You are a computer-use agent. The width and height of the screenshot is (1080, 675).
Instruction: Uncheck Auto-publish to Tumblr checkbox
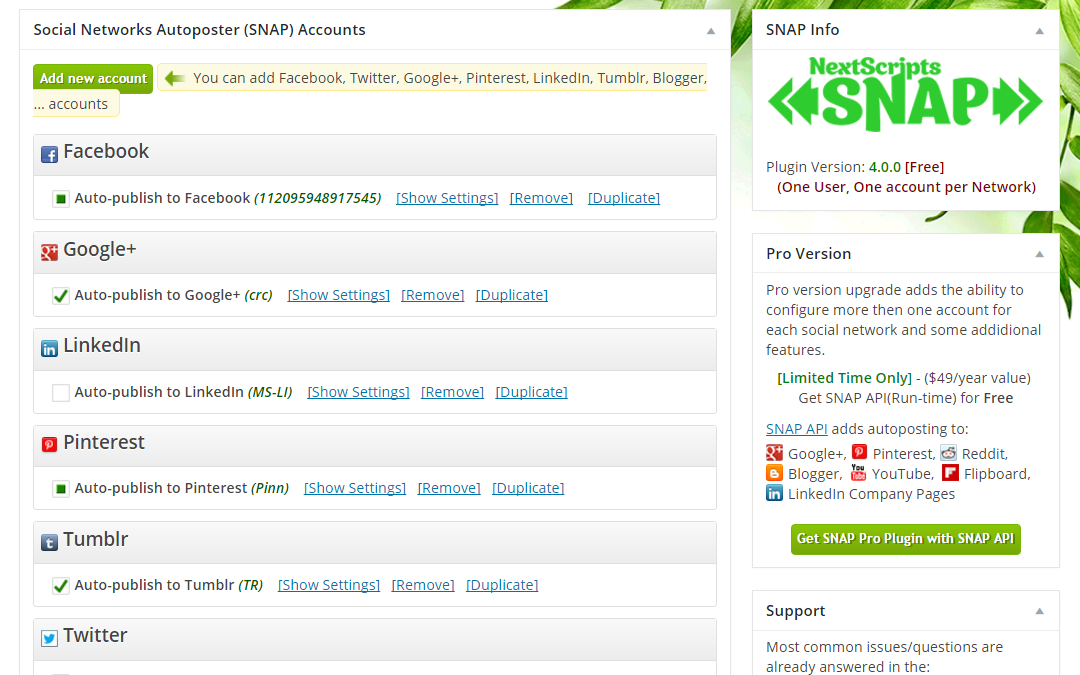click(x=61, y=586)
